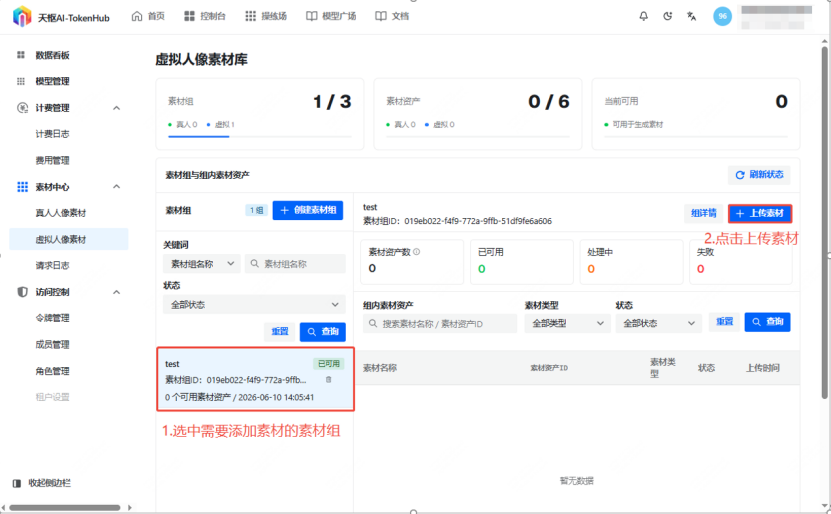
Task: Click the 已可用 status tag on test card
Action: tap(329, 364)
